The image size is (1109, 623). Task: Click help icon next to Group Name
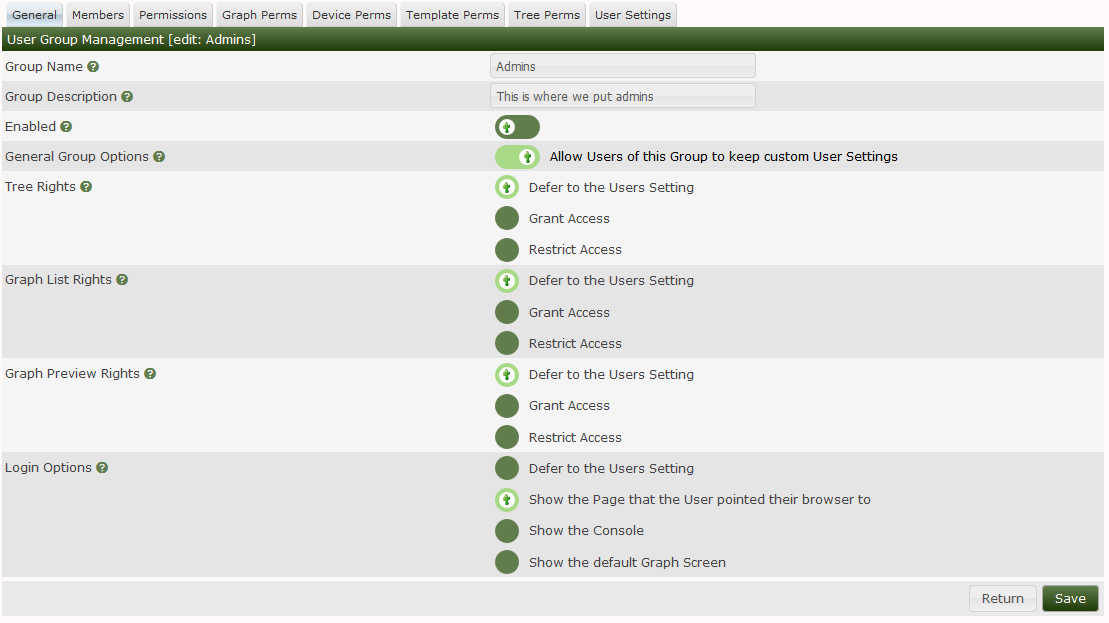point(93,67)
